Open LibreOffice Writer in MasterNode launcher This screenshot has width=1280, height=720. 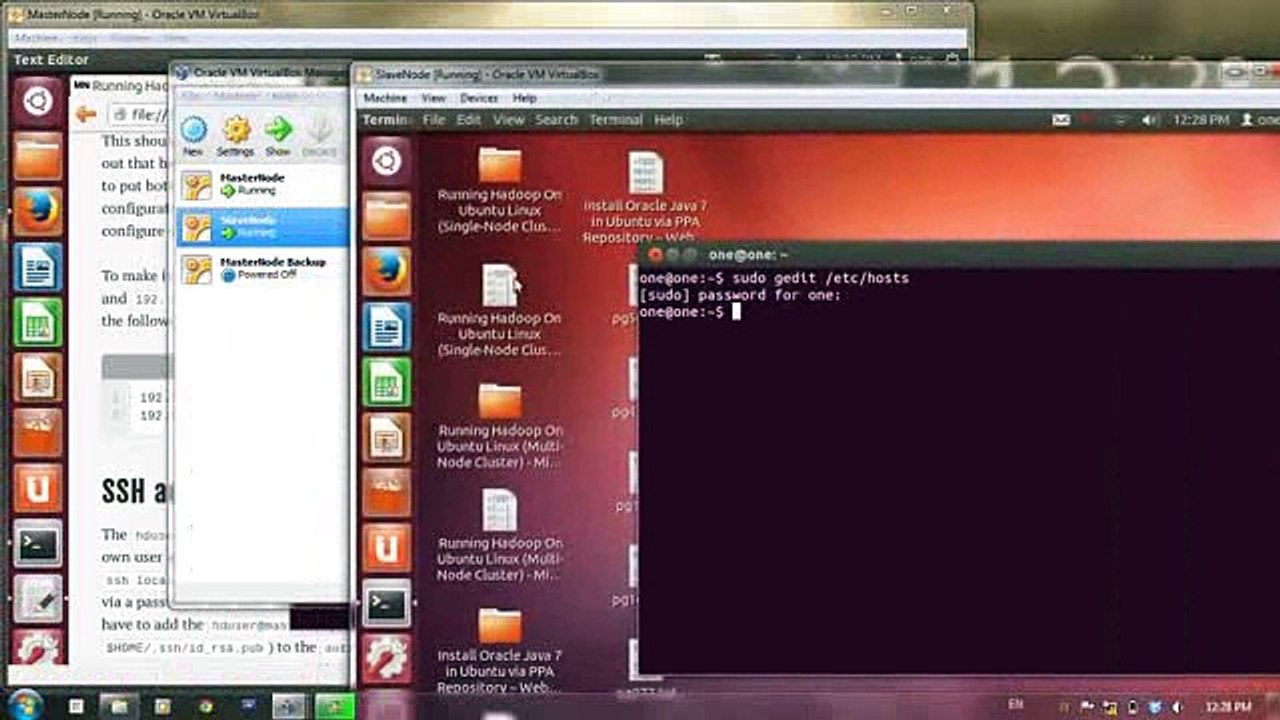point(38,268)
